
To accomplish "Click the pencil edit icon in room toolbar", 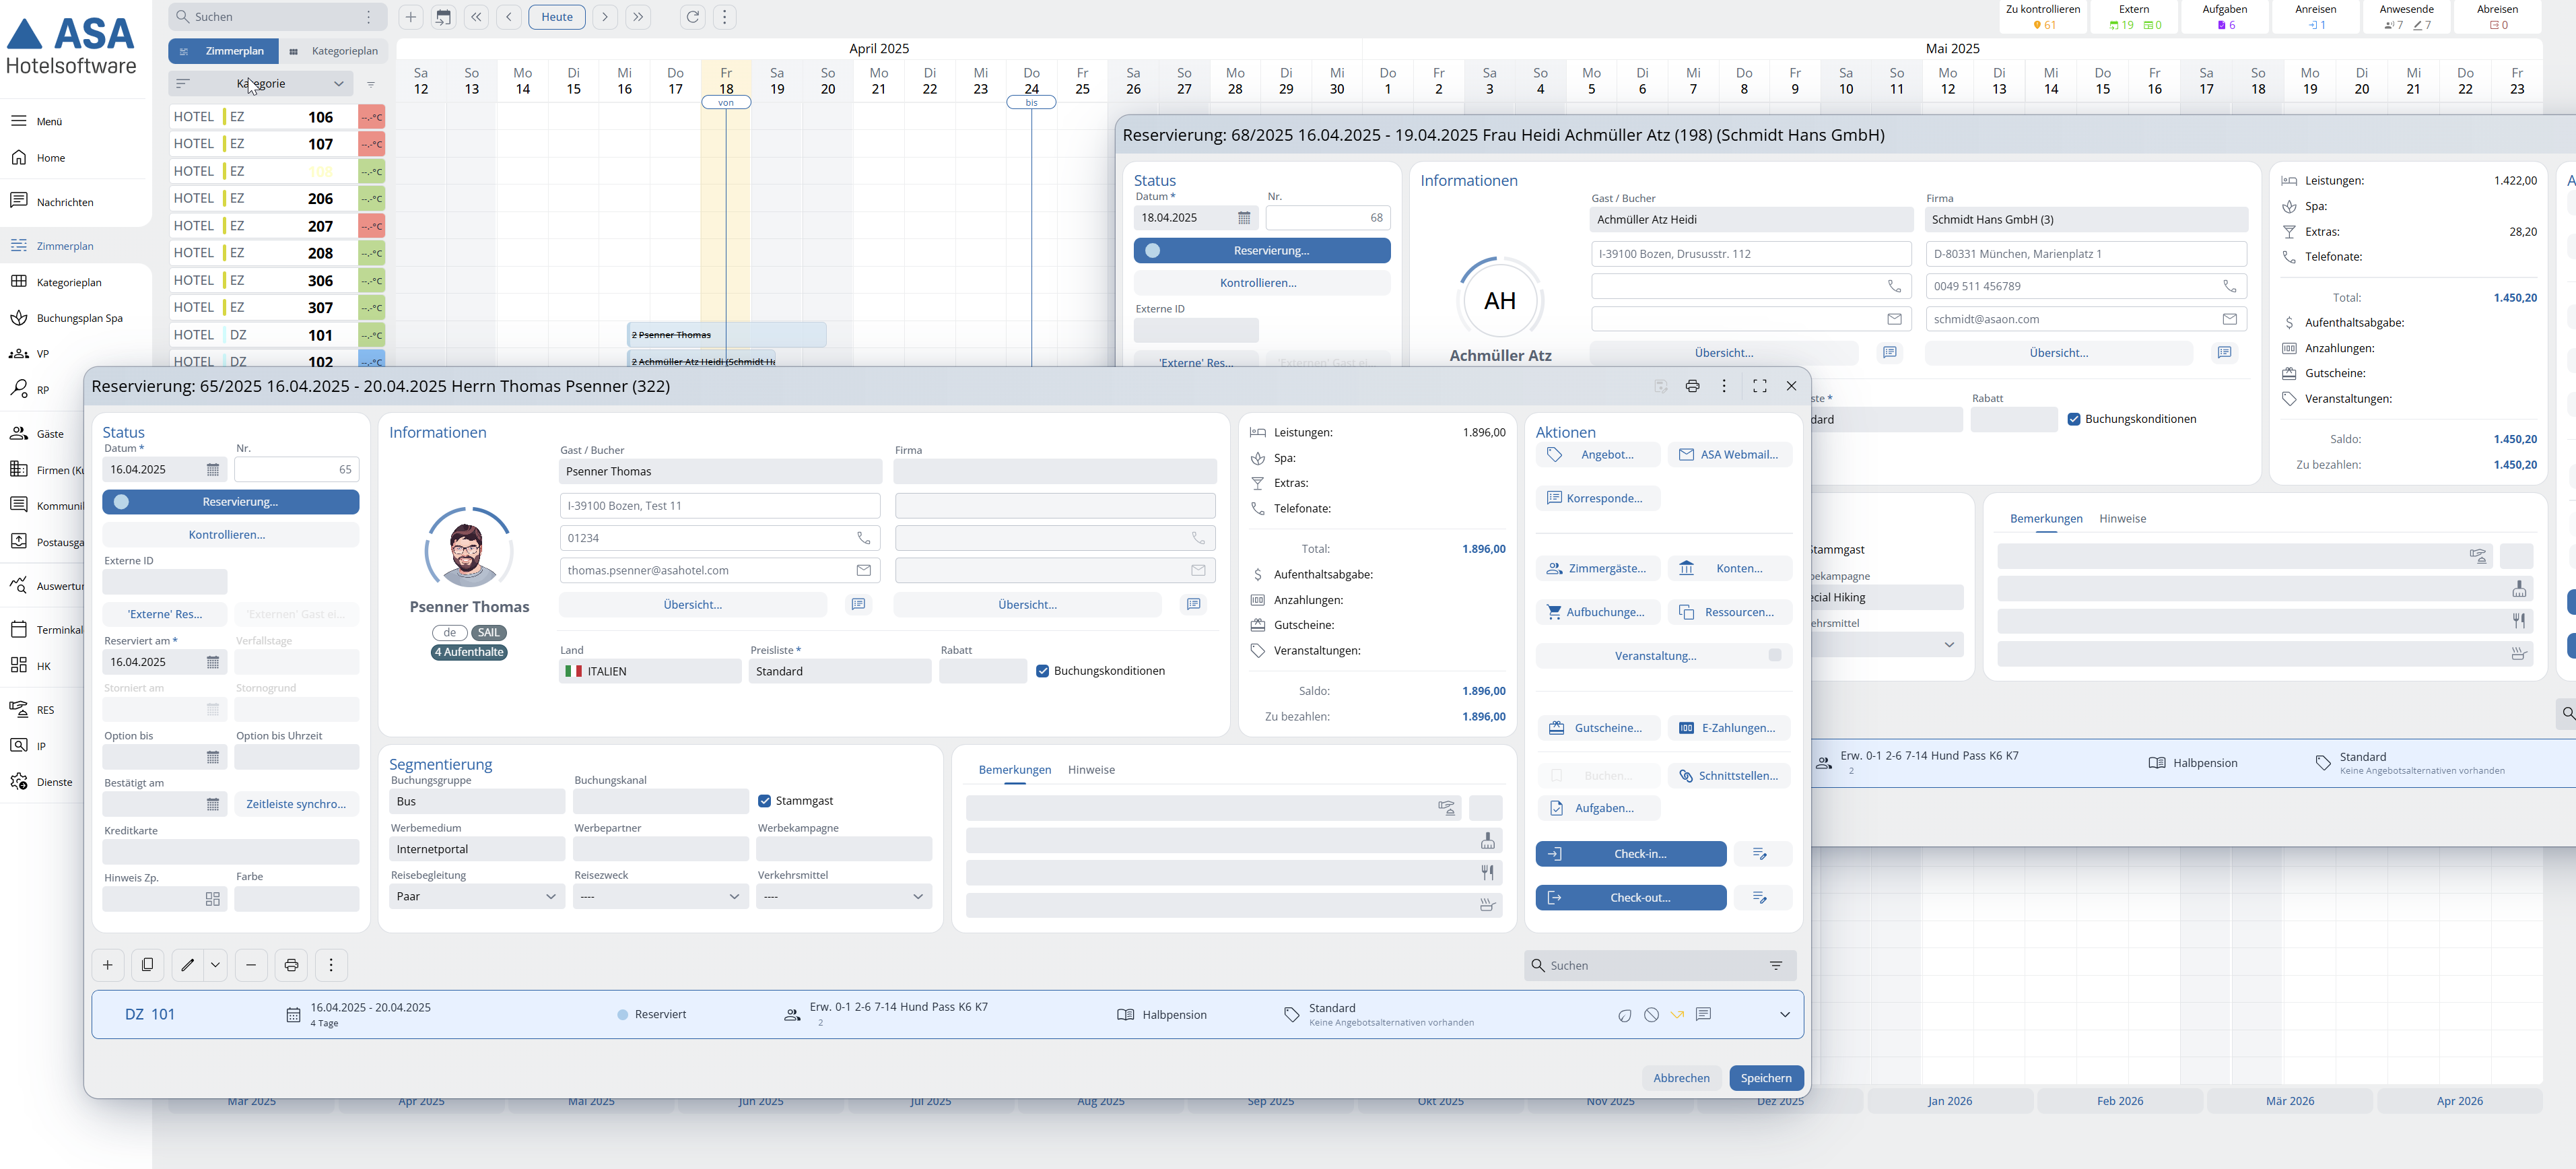I will click(187, 965).
